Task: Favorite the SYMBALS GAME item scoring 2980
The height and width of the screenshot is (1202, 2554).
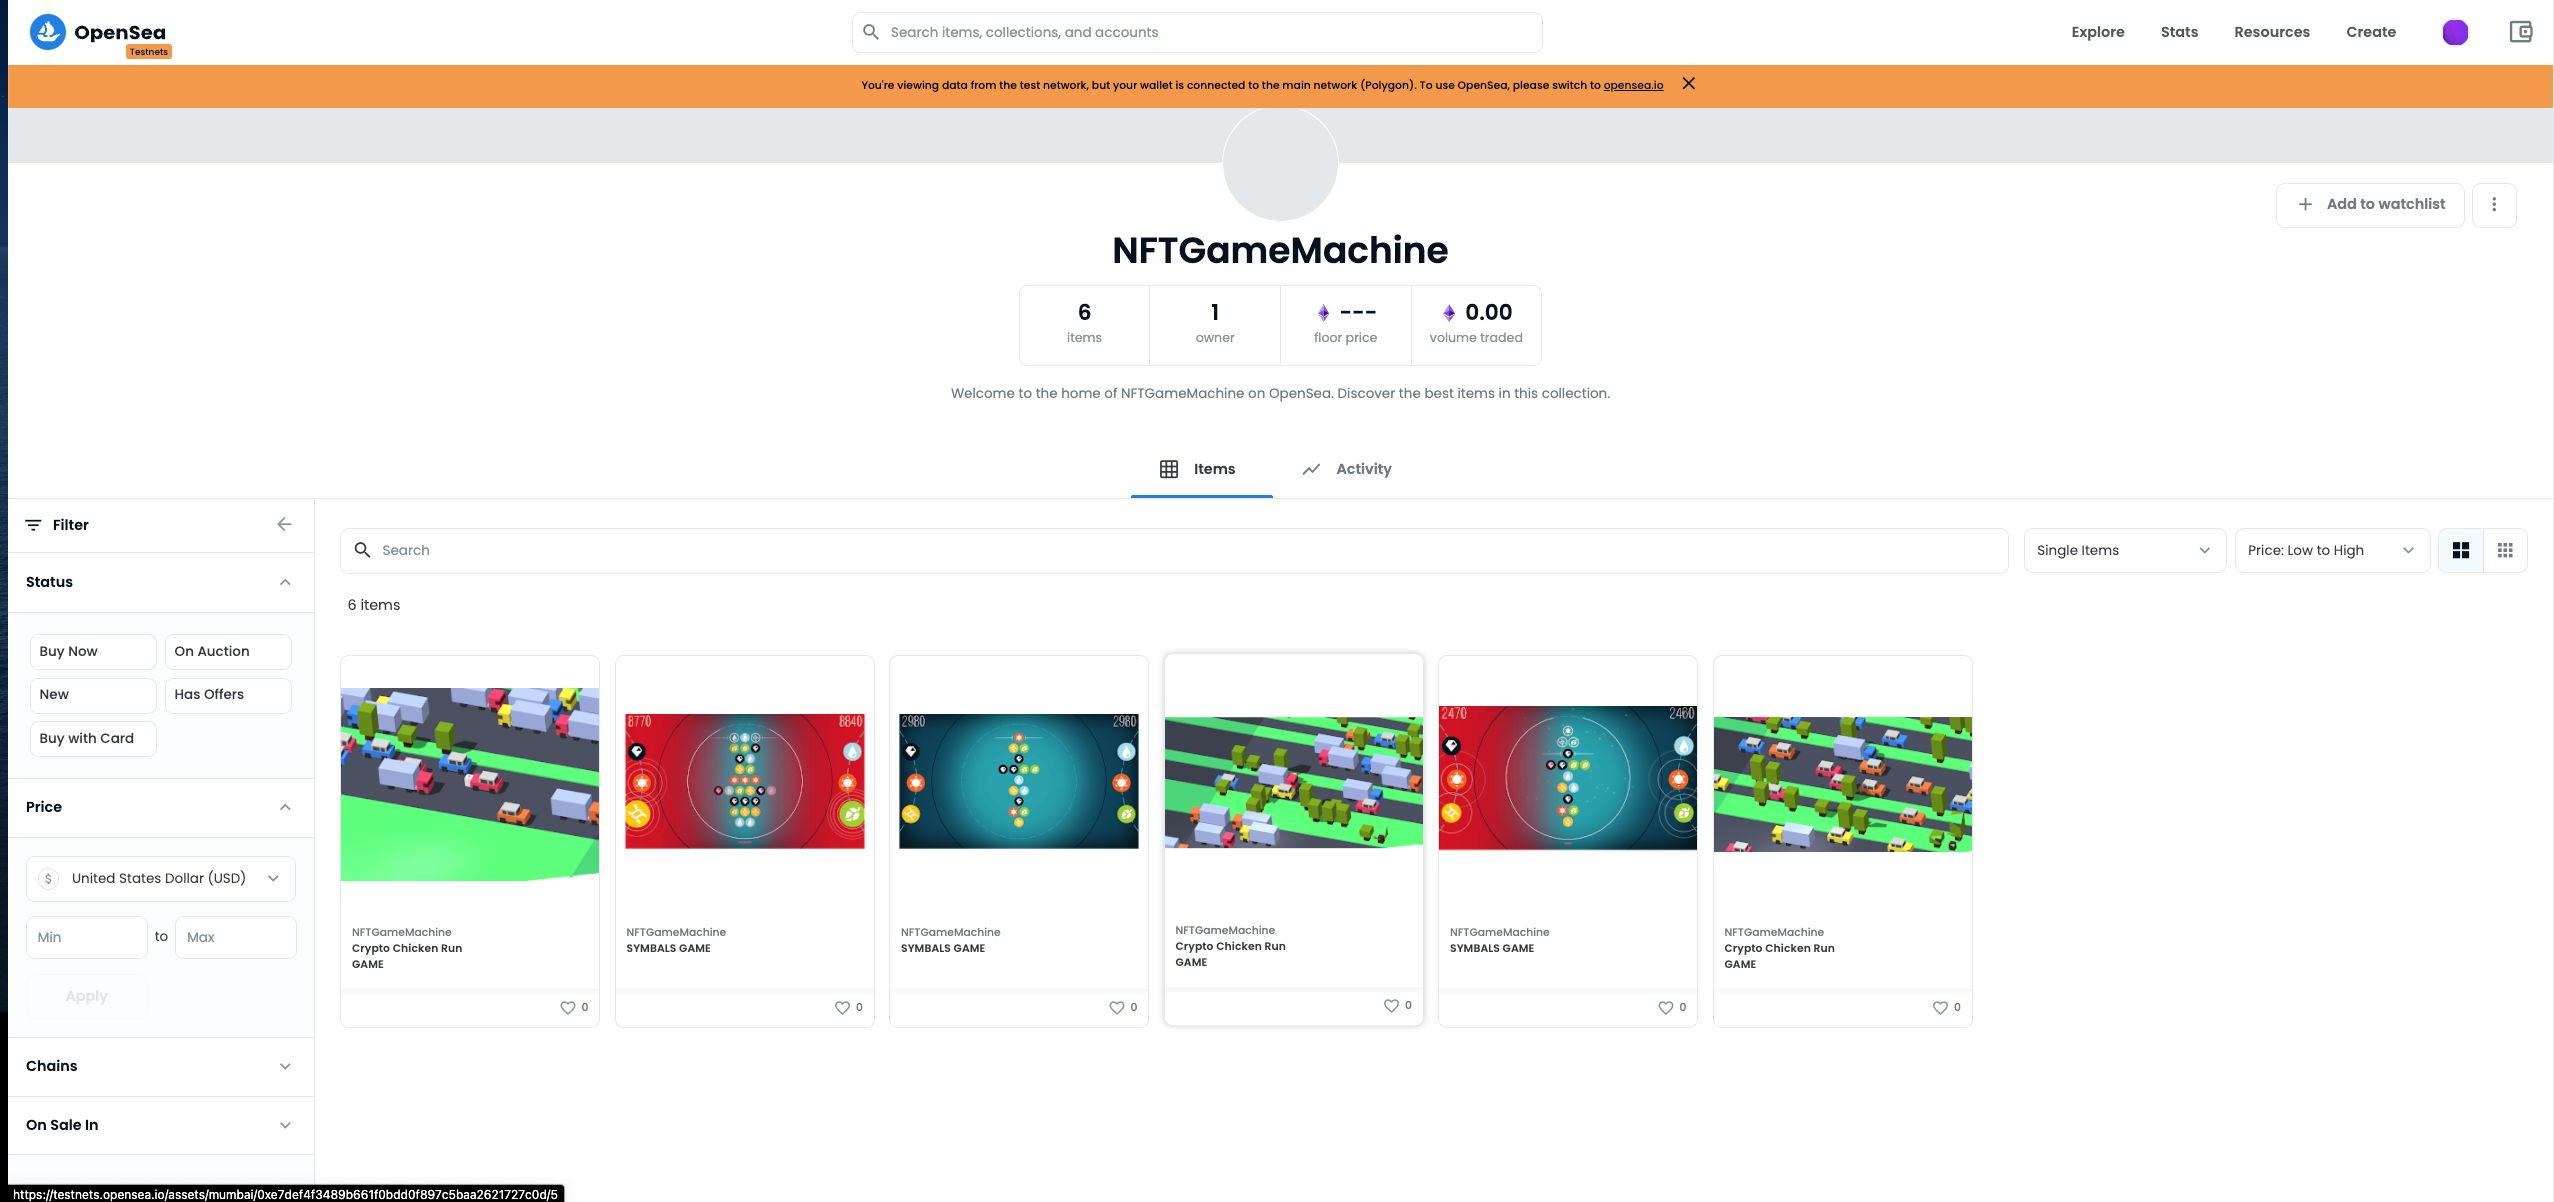Action: [1116, 1007]
